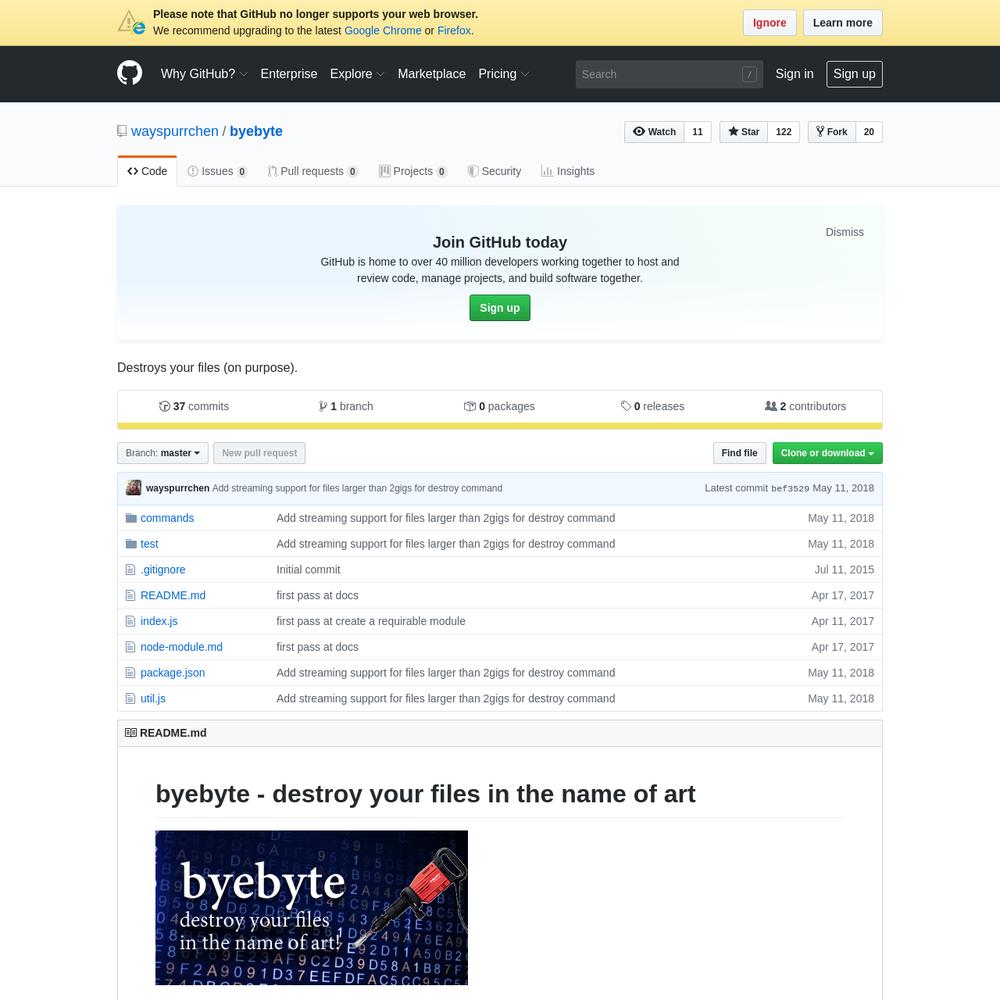Open the Branch: master selector

click(x=163, y=453)
